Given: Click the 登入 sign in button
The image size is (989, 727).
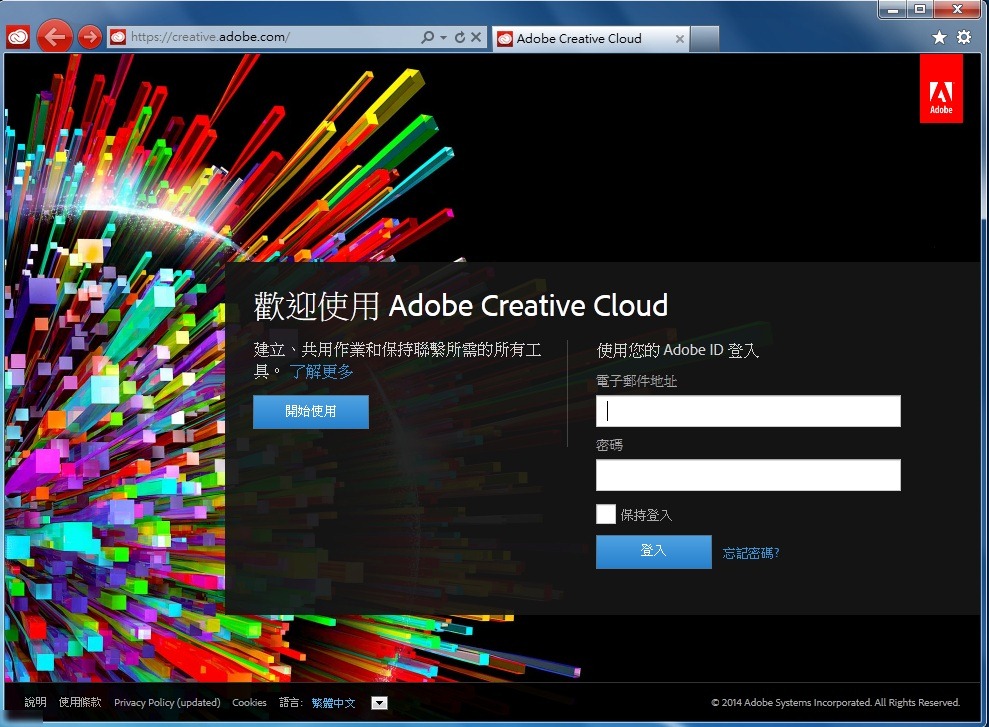Looking at the screenshot, I should [x=653, y=552].
